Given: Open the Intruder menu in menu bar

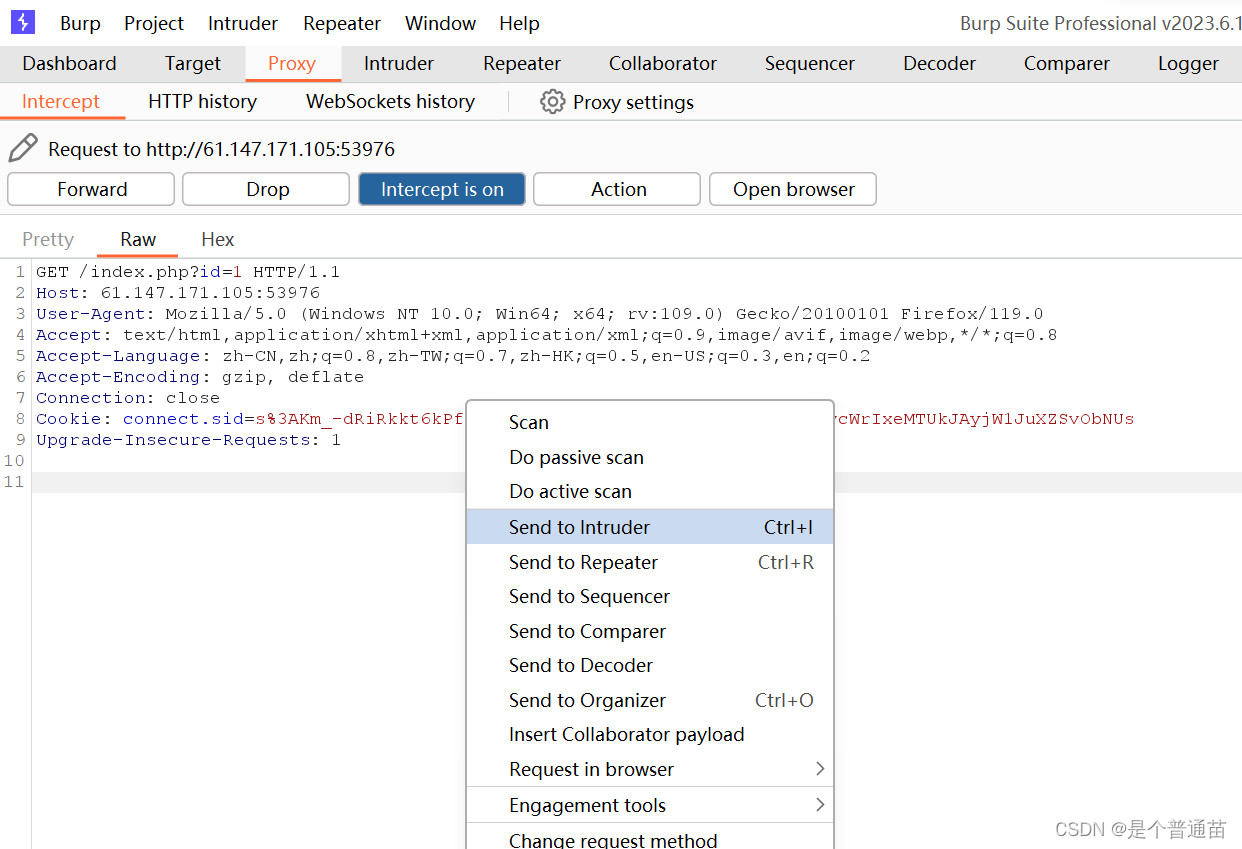Looking at the screenshot, I should pos(243,23).
